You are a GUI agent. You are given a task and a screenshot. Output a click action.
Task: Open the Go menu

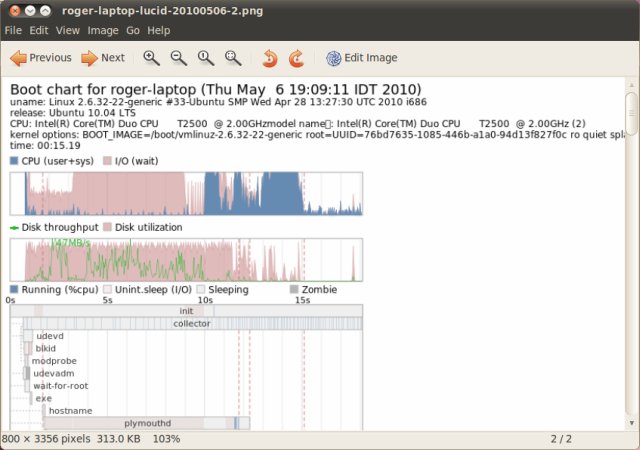(133, 31)
